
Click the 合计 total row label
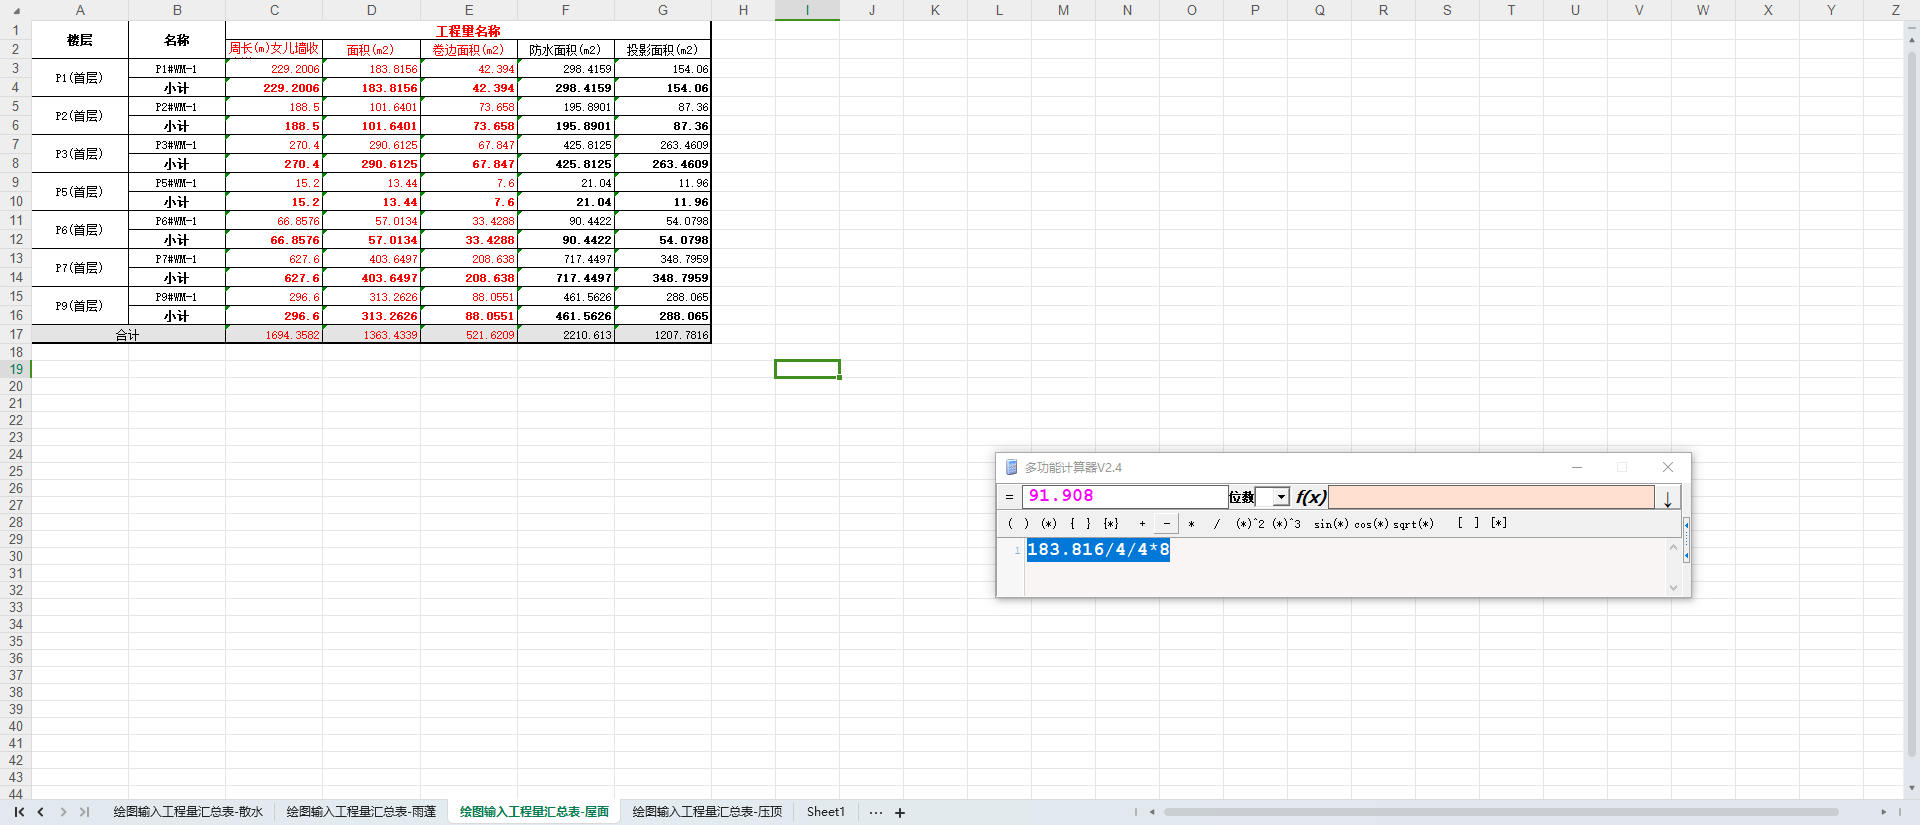(128, 335)
